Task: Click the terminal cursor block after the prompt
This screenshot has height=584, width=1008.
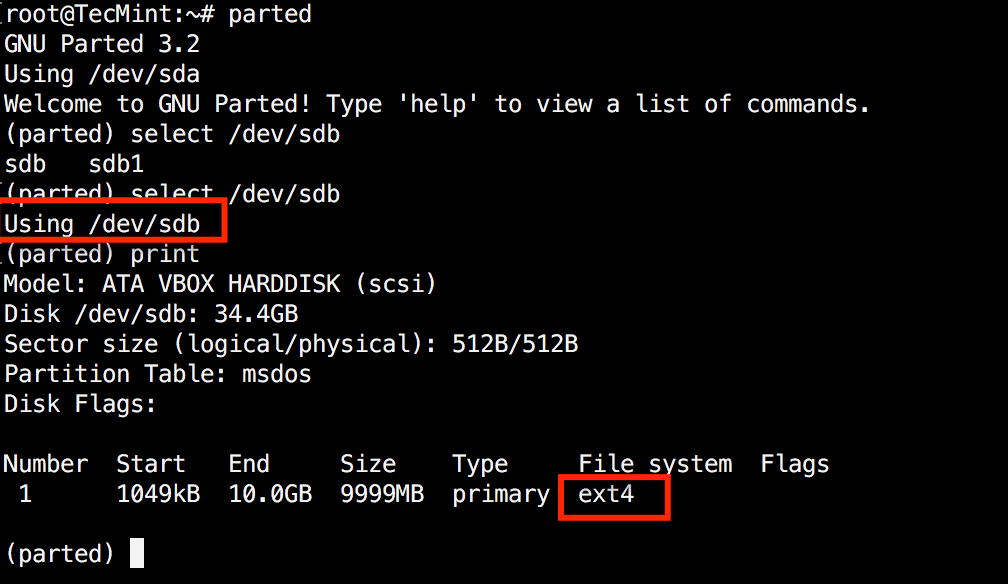Action: (x=136, y=554)
